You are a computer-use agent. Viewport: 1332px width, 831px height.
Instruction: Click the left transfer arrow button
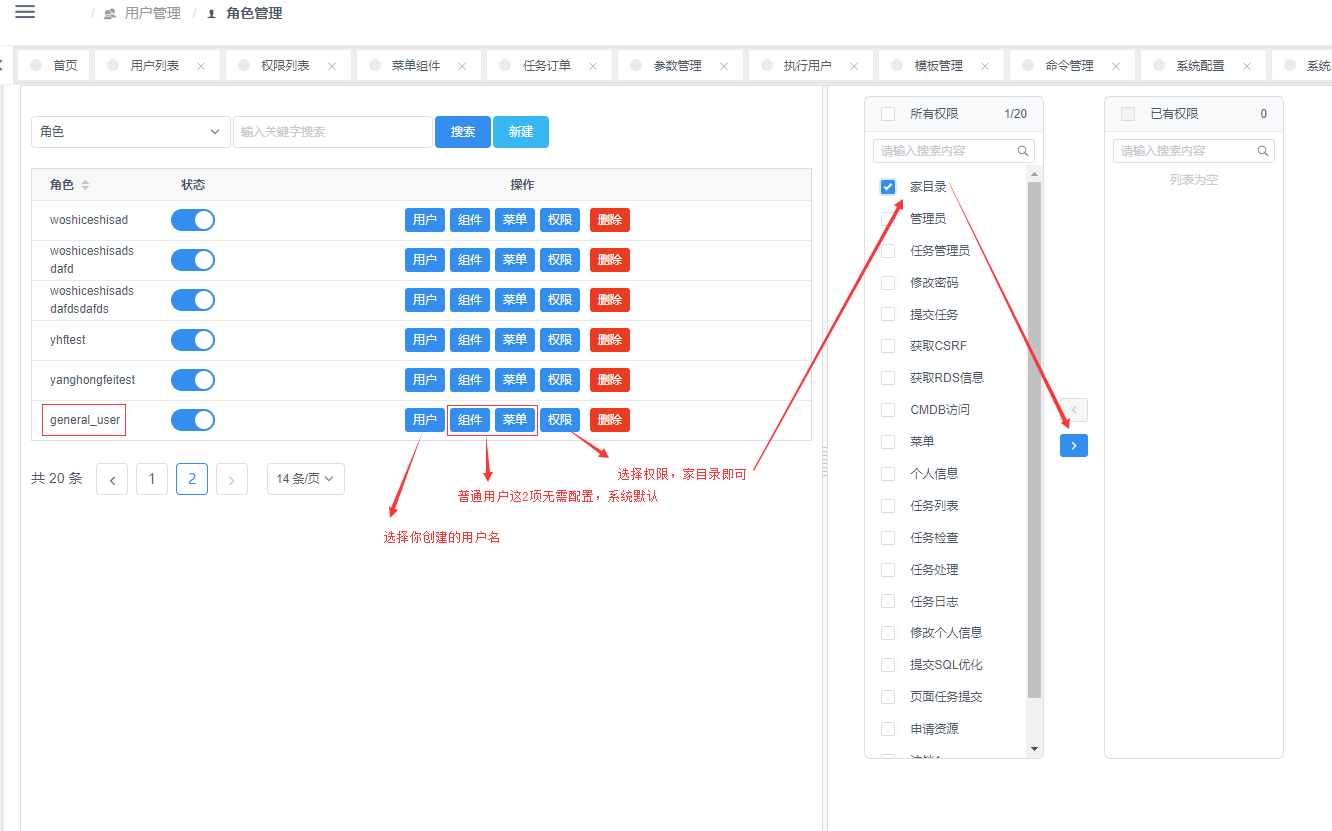(1074, 410)
